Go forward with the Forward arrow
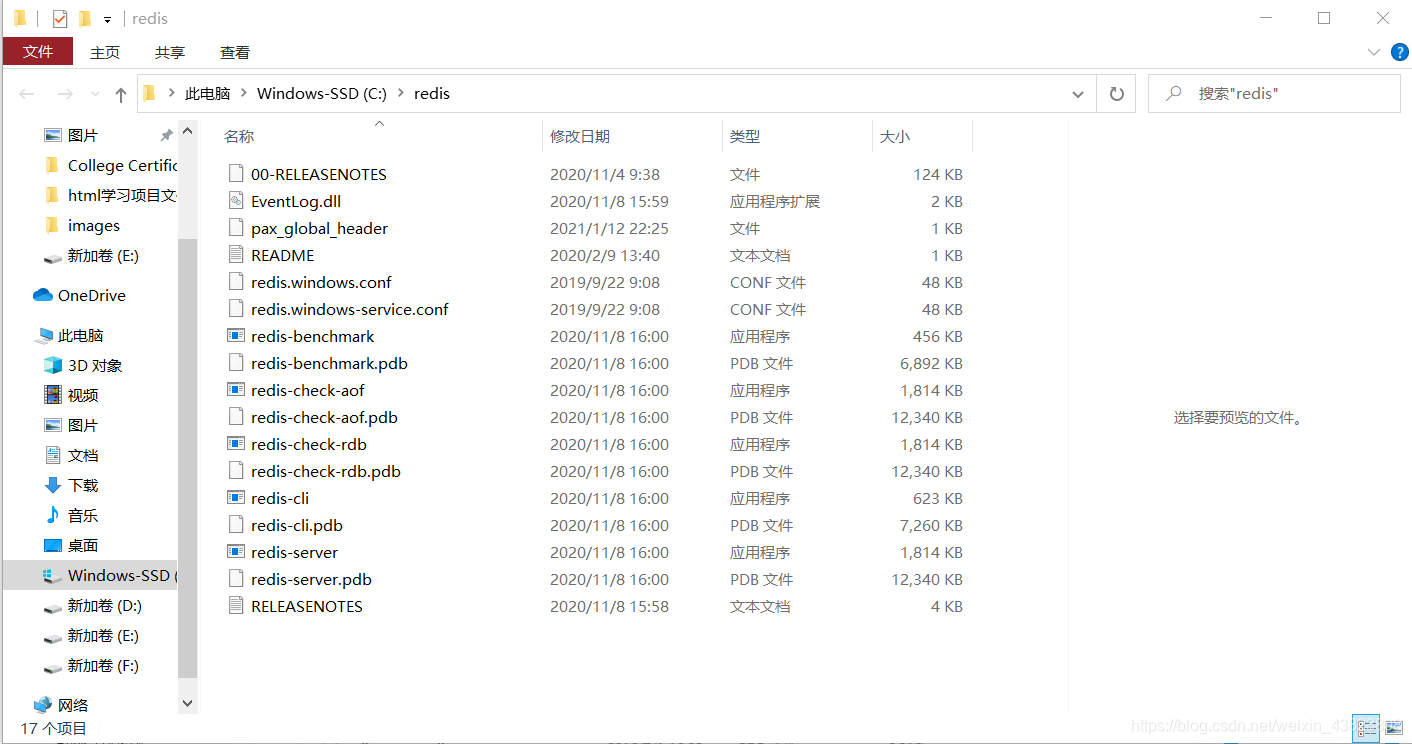The image size is (1412, 744). [x=65, y=94]
